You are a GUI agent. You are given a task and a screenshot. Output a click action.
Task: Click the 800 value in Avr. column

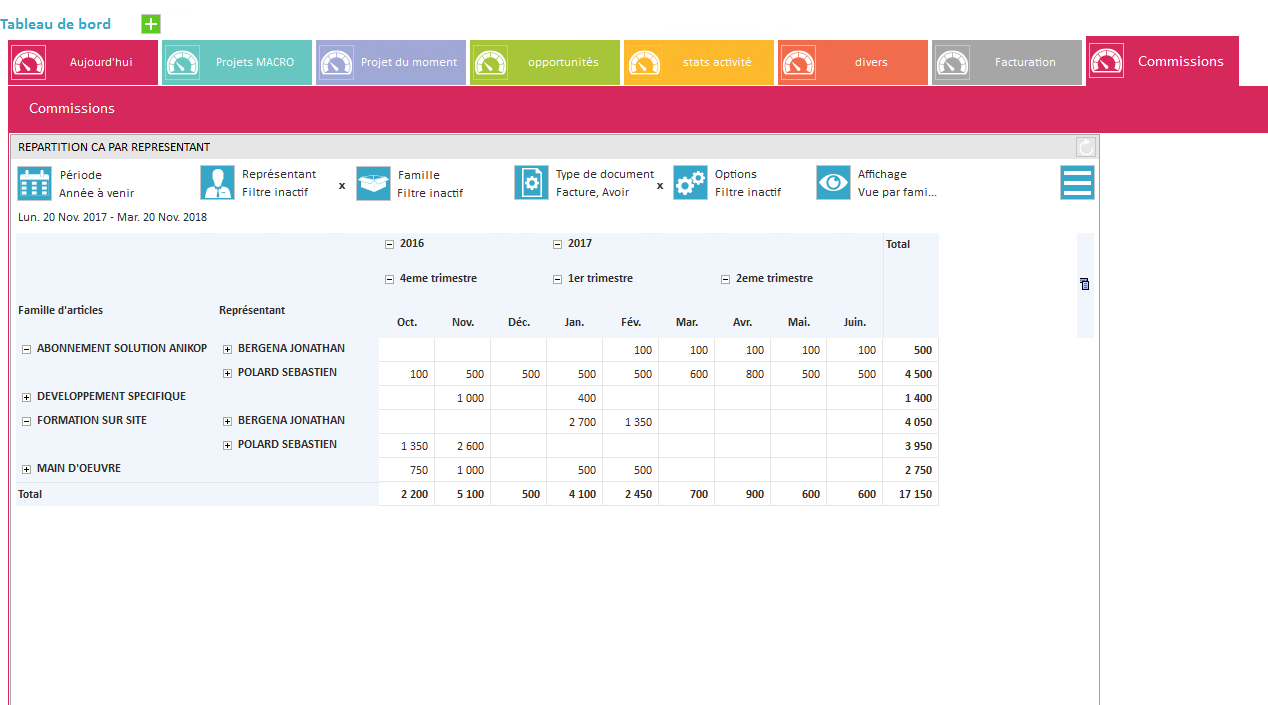pyautogui.click(x=743, y=374)
